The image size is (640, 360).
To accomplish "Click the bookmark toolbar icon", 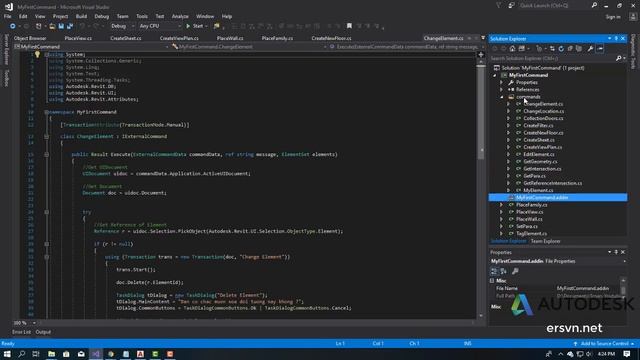I will pos(349,26).
